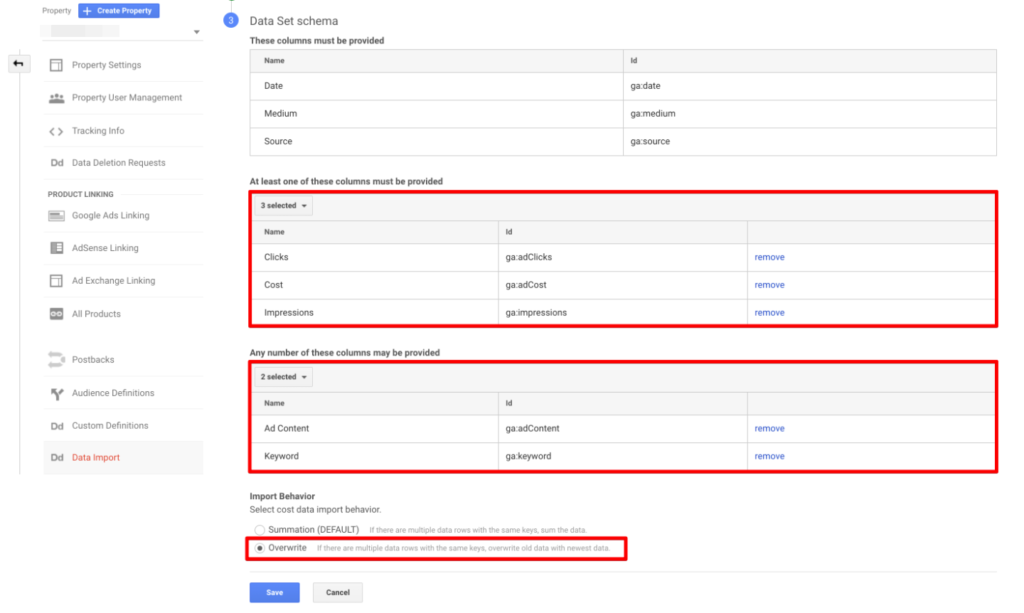The width and height of the screenshot is (1024, 613).
Task: Click the Audience Definitions funnel icon
Action: (x=57, y=393)
